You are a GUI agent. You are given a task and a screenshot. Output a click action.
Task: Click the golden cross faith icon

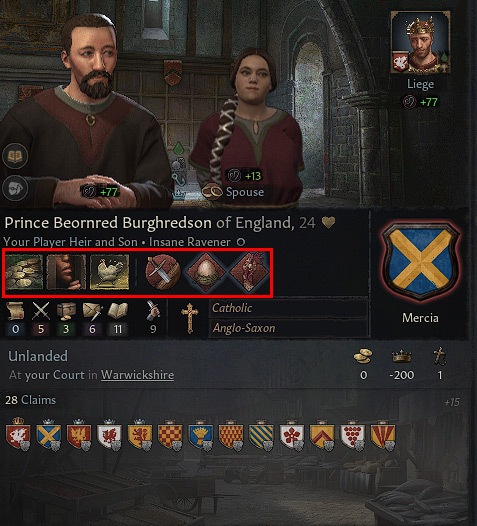click(190, 318)
